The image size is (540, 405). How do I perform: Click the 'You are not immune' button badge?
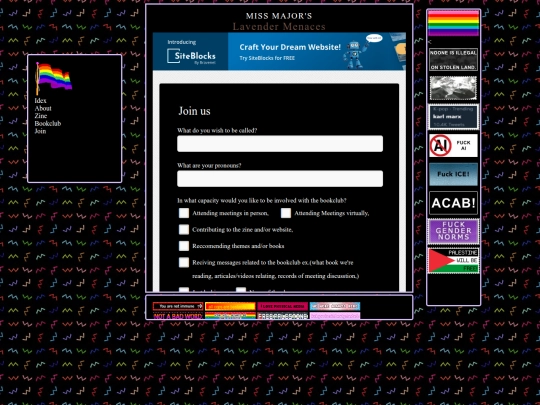[x=178, y=306]
